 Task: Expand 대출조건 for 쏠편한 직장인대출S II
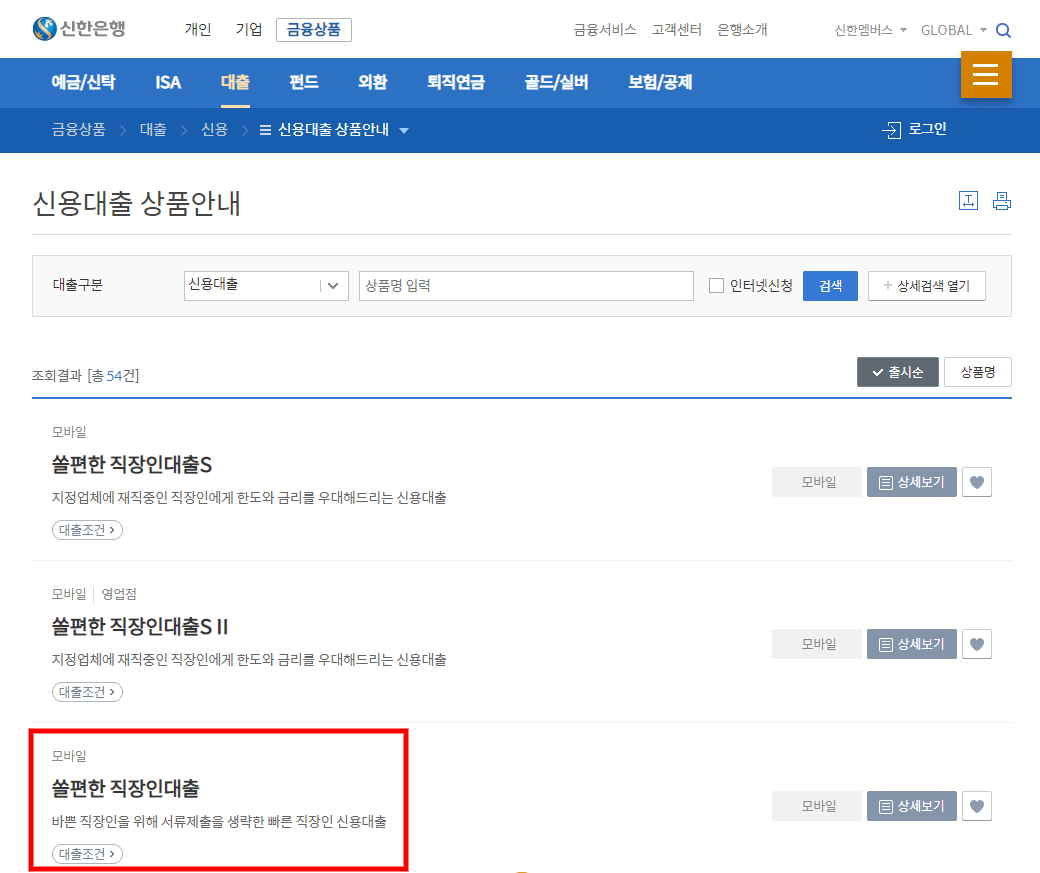(87, 692)
